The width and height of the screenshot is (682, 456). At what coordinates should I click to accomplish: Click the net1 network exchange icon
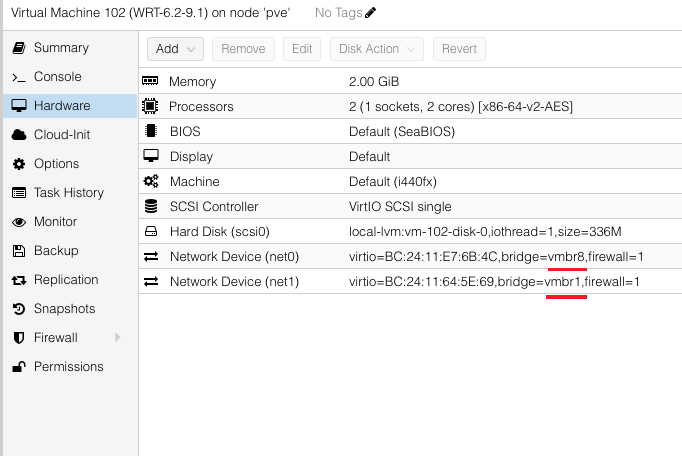point(151,282)
